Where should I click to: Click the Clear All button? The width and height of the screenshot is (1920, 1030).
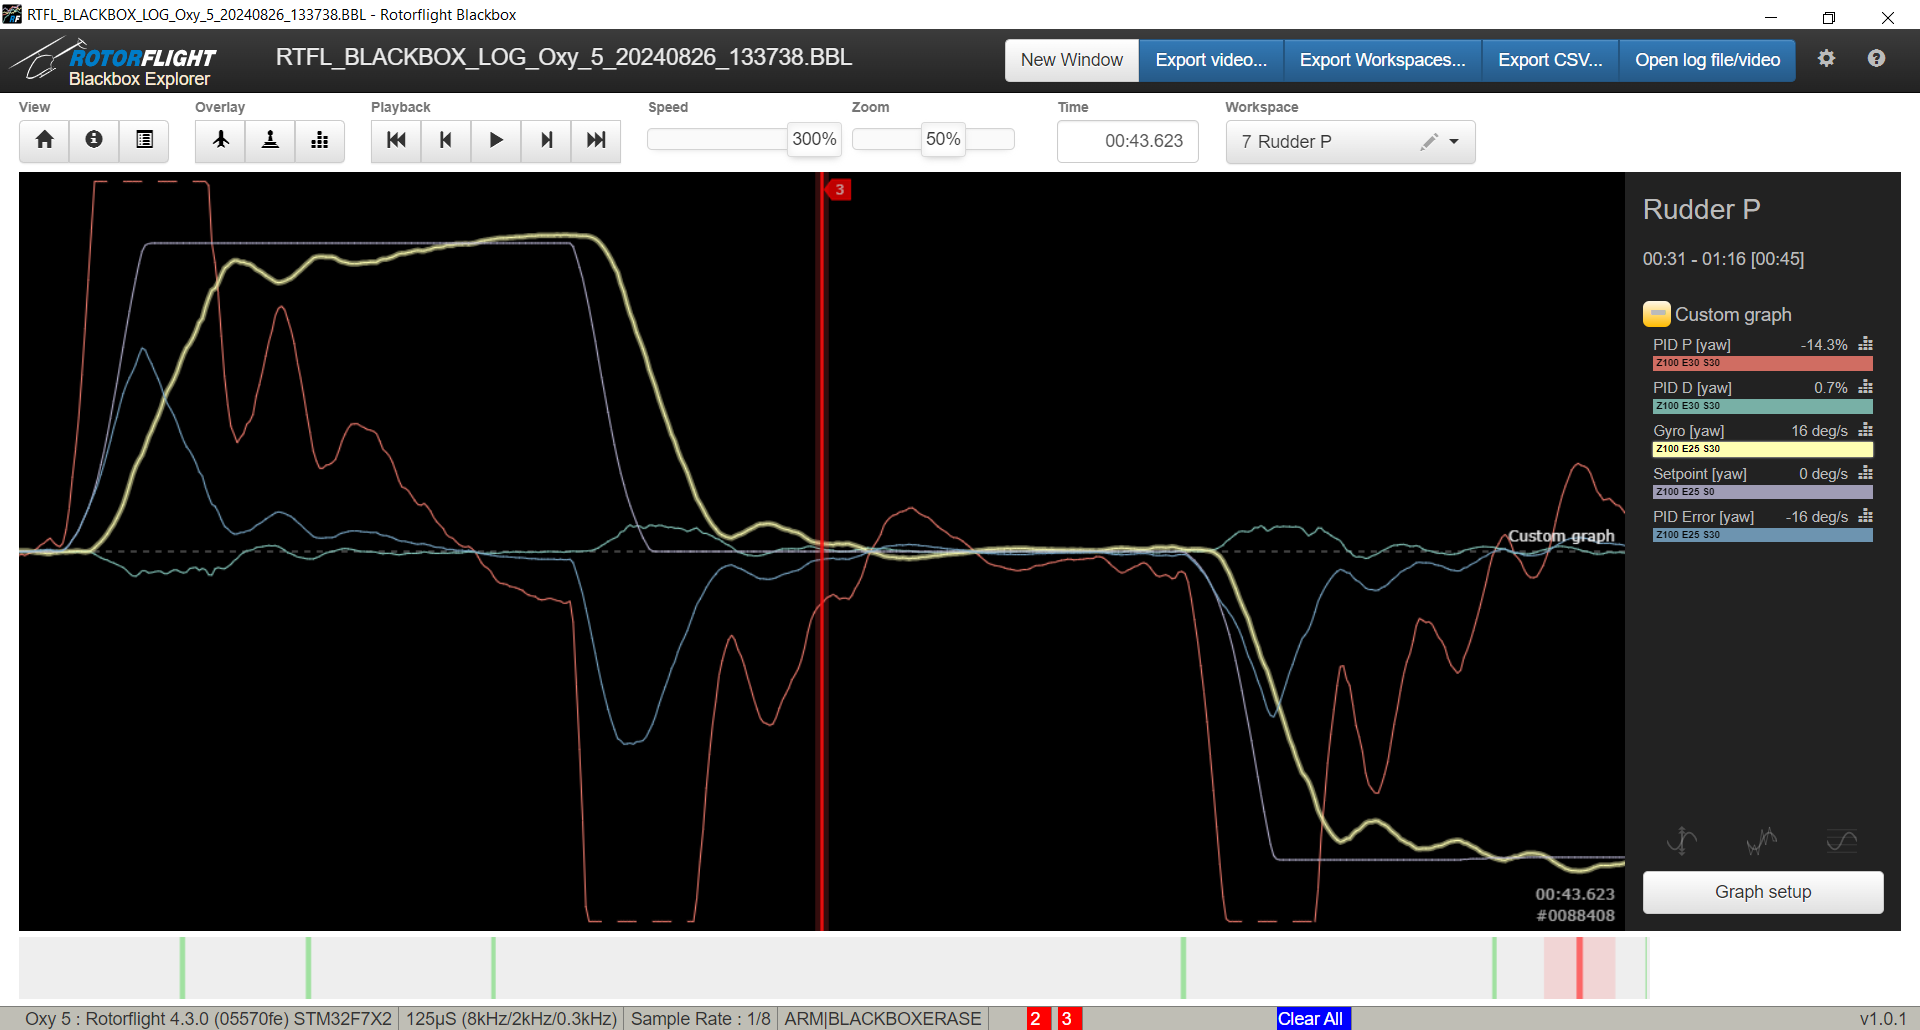pos(1311,1018)
